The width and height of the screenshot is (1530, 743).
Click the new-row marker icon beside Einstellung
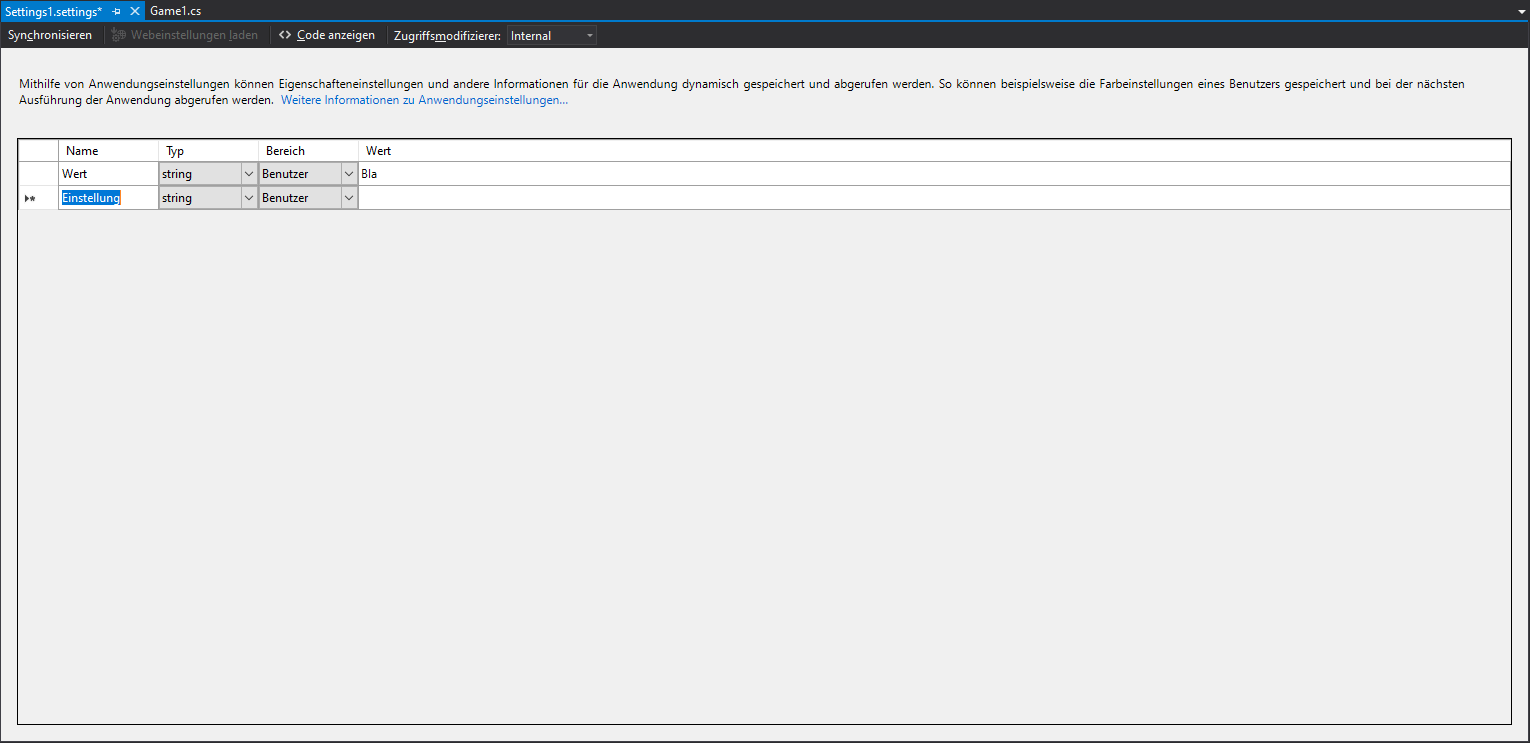30,199
